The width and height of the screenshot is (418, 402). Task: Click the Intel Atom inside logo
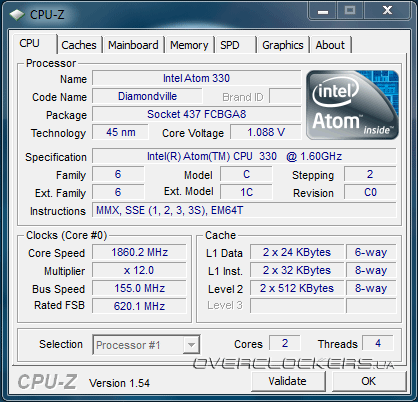click(352, 105)
